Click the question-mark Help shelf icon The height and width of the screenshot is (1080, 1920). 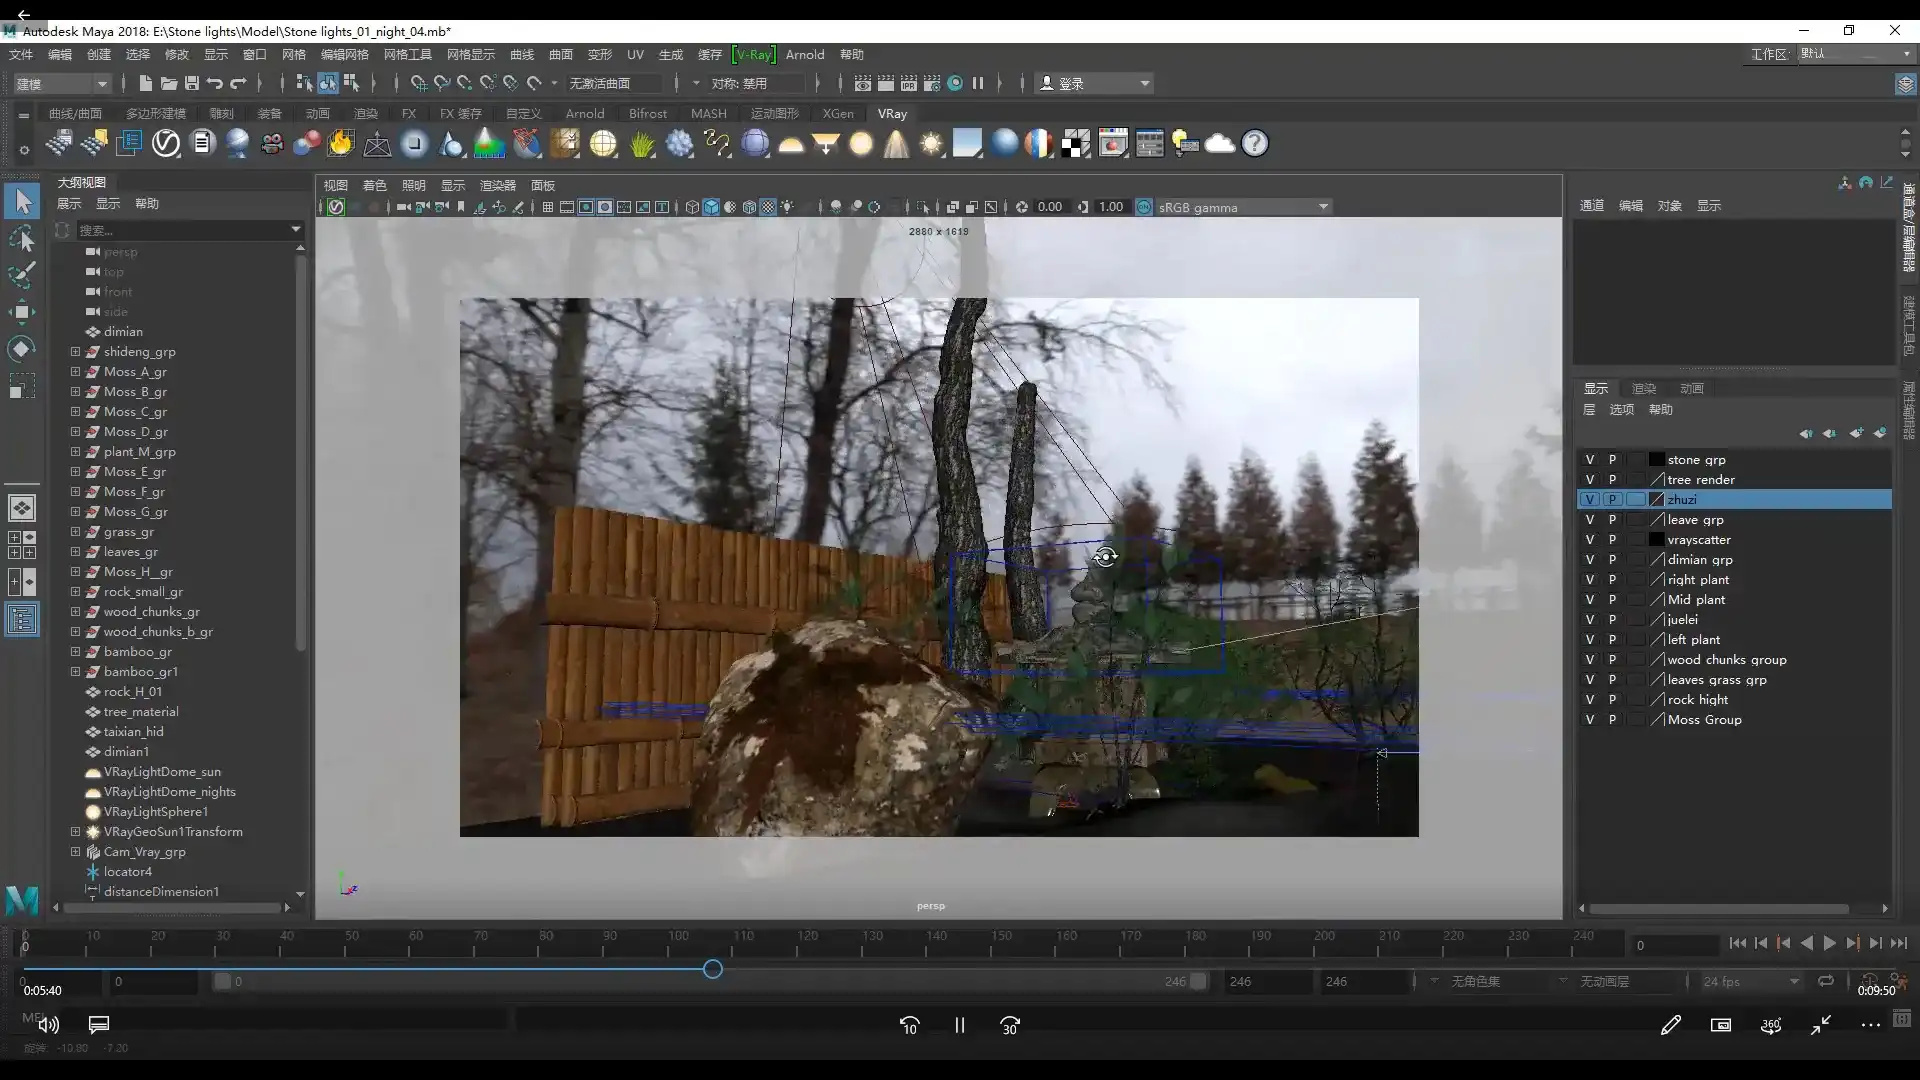pyautogui.click(x=1254, y=143)
